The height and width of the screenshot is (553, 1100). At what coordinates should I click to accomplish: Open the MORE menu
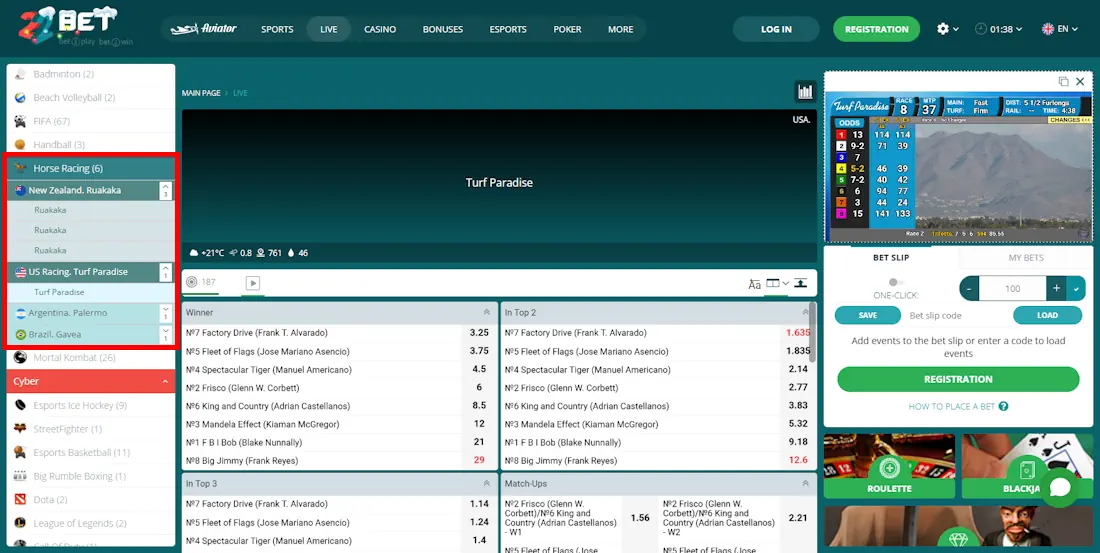coord(620,29)
